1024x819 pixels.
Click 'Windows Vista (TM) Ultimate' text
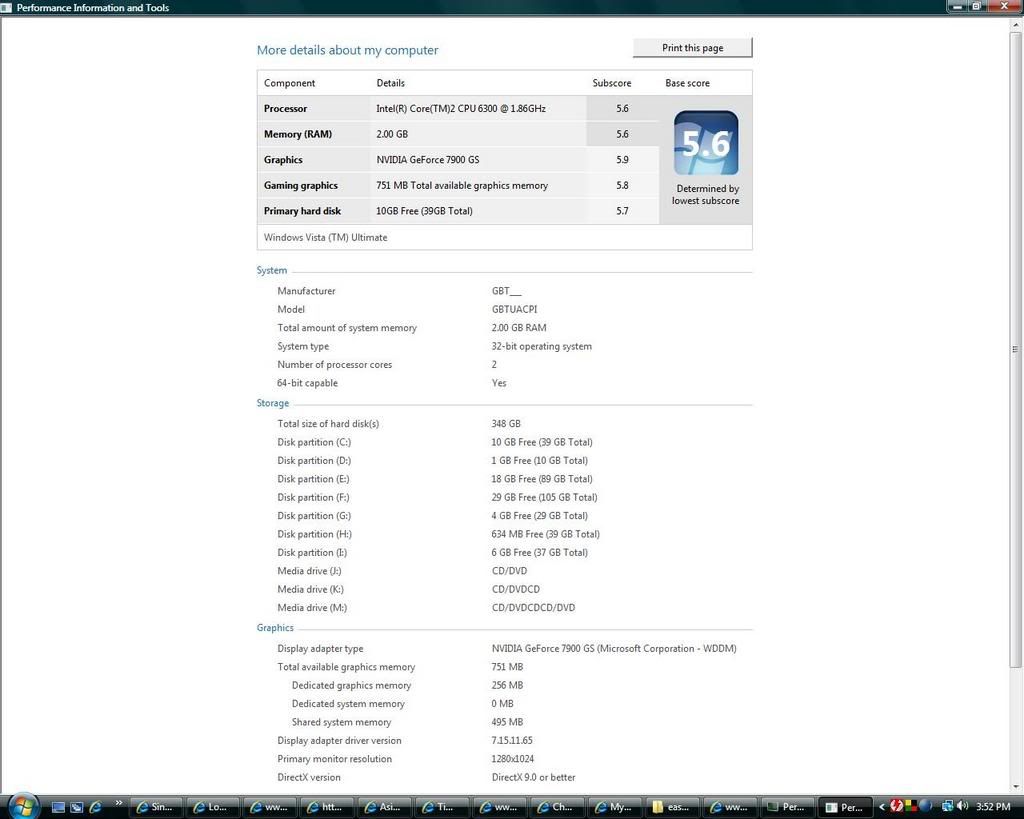(325, 237)
